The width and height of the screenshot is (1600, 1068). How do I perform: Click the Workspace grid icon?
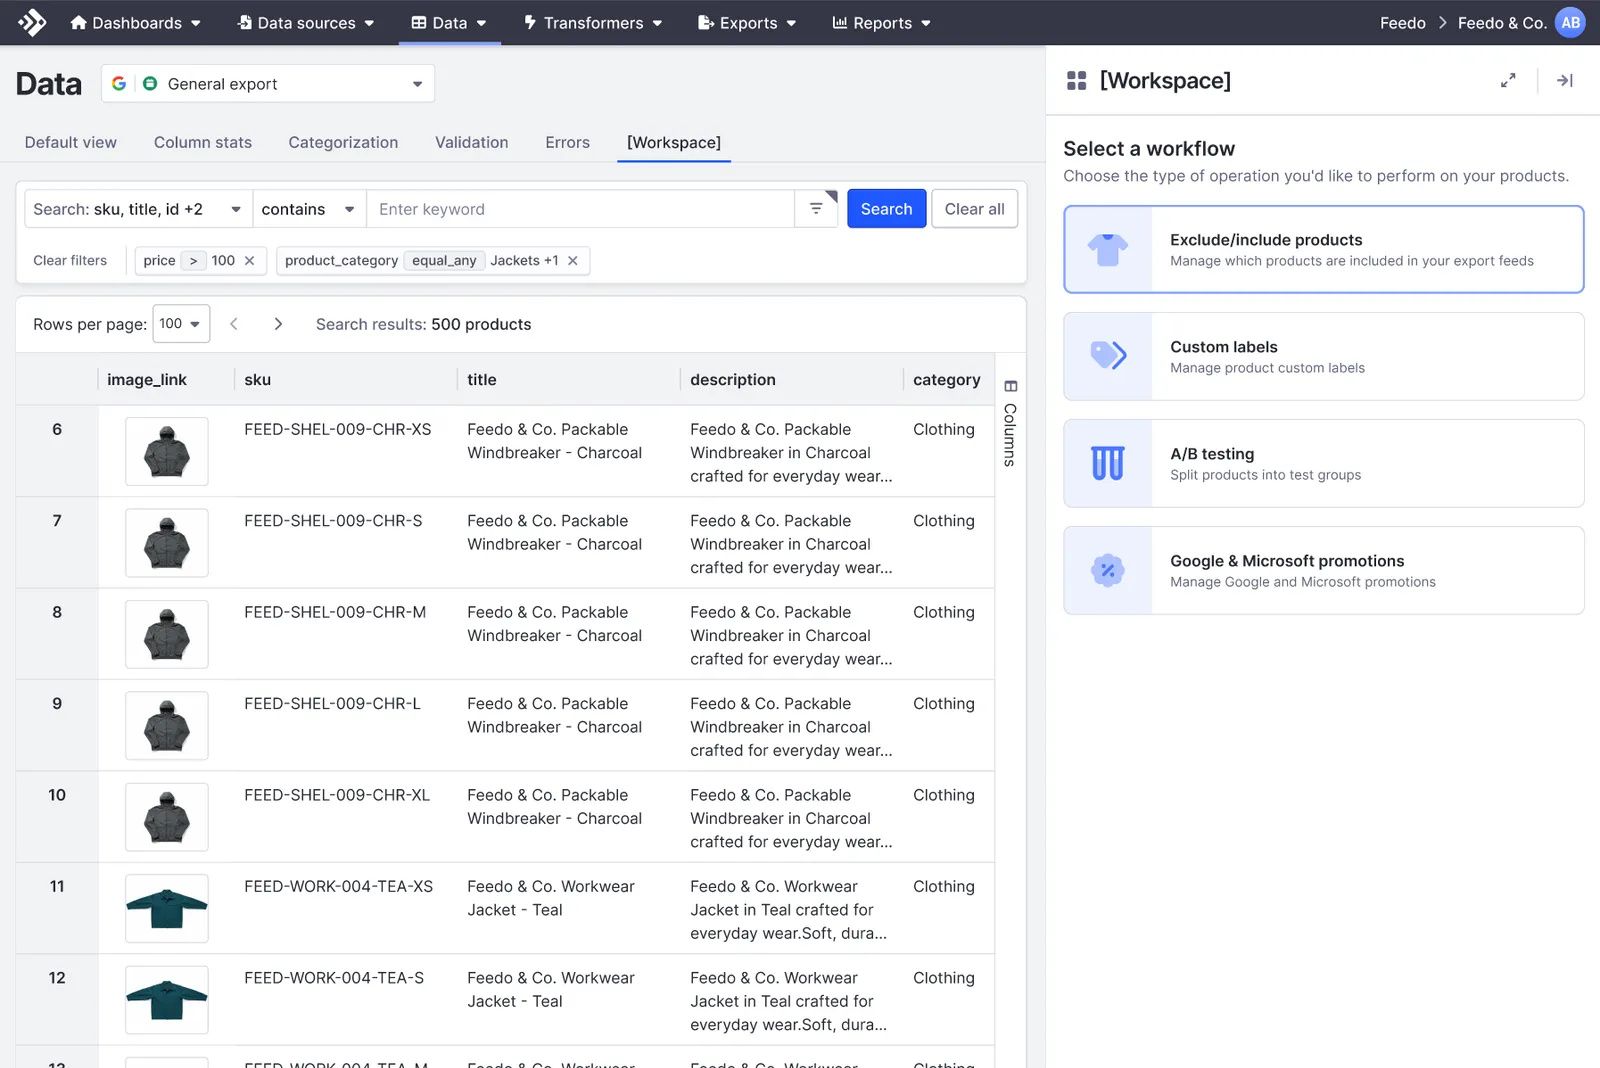(x=1076, y=81)
